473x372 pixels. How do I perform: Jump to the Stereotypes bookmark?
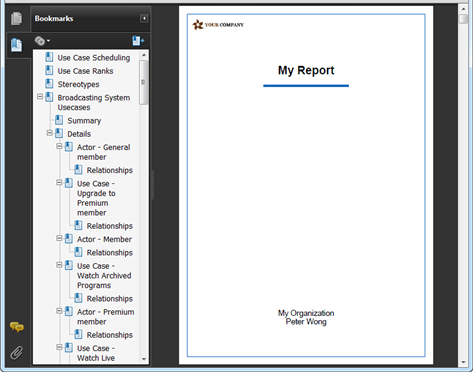pos(78,84)
